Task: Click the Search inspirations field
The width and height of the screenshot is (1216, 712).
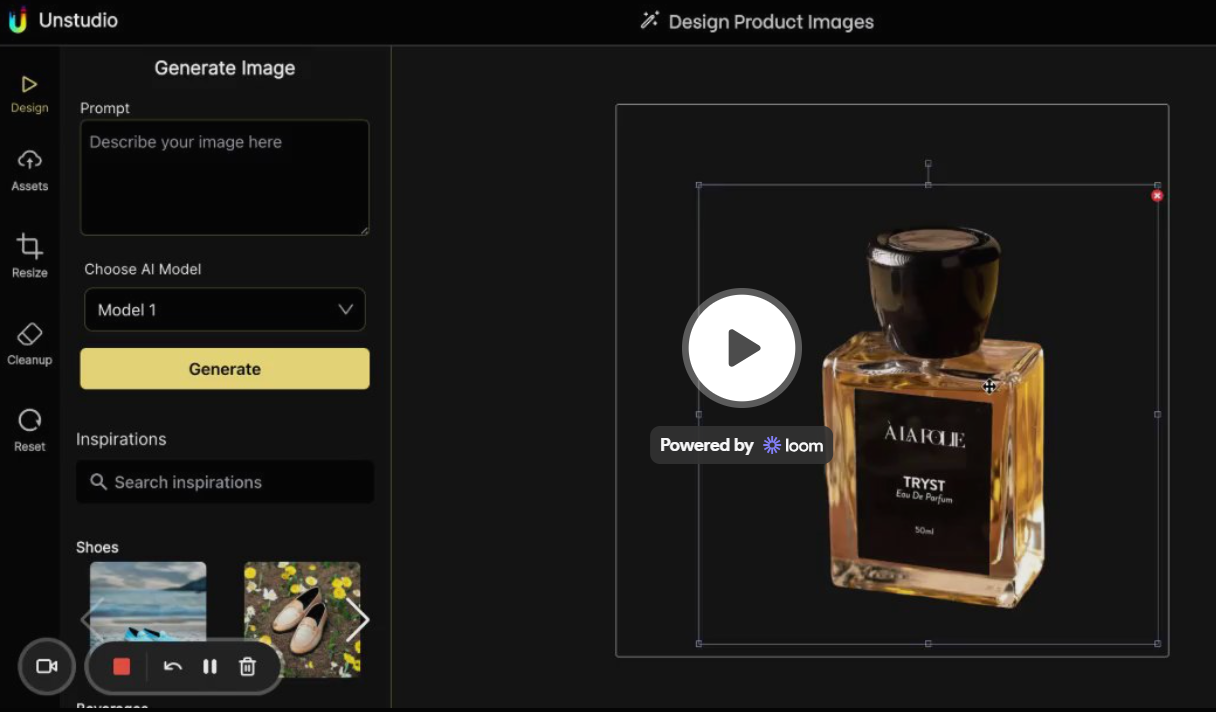Action: pos(225,482)
